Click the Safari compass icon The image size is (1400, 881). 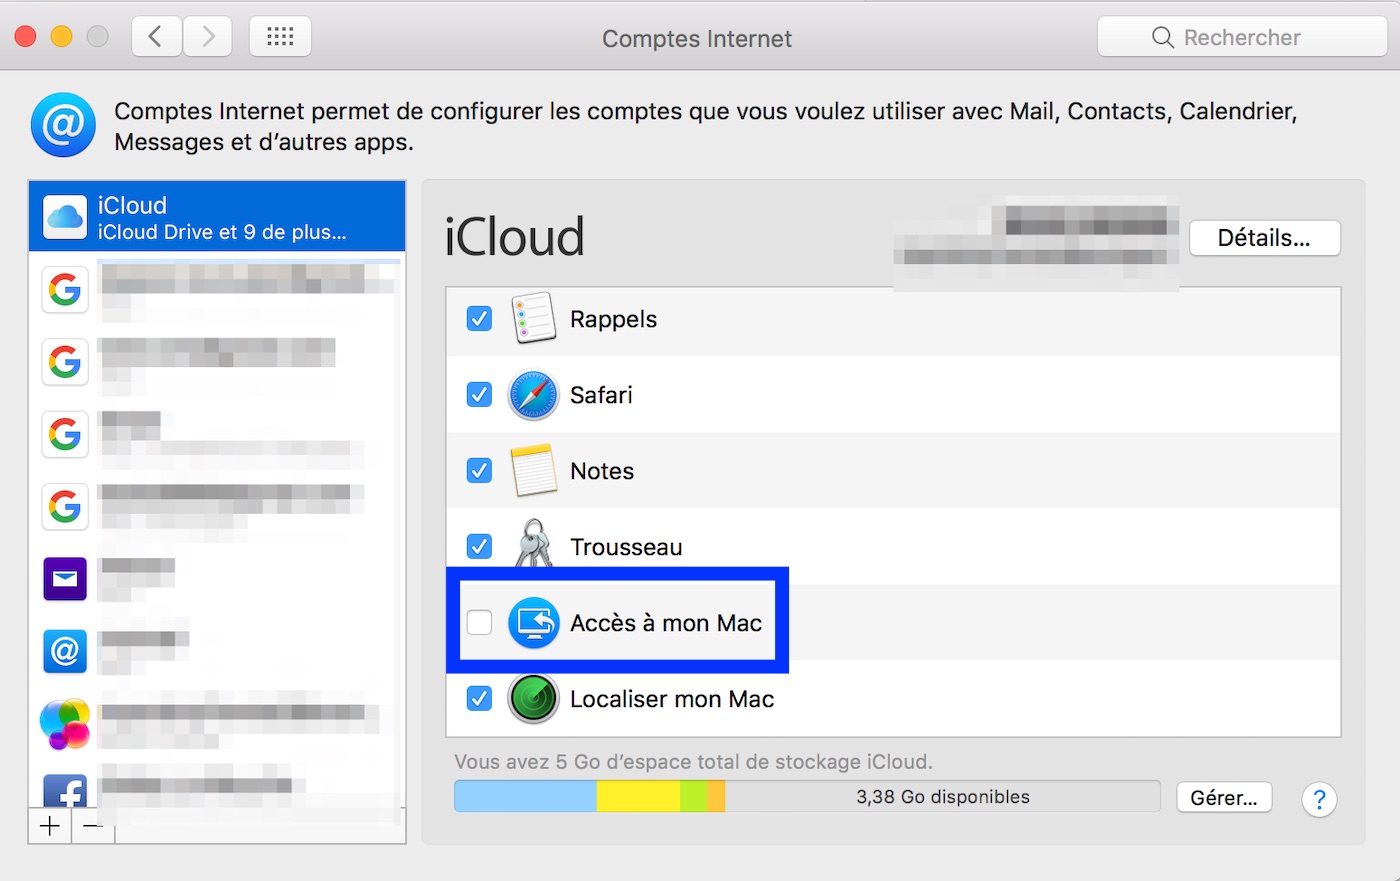click(533, 395)
